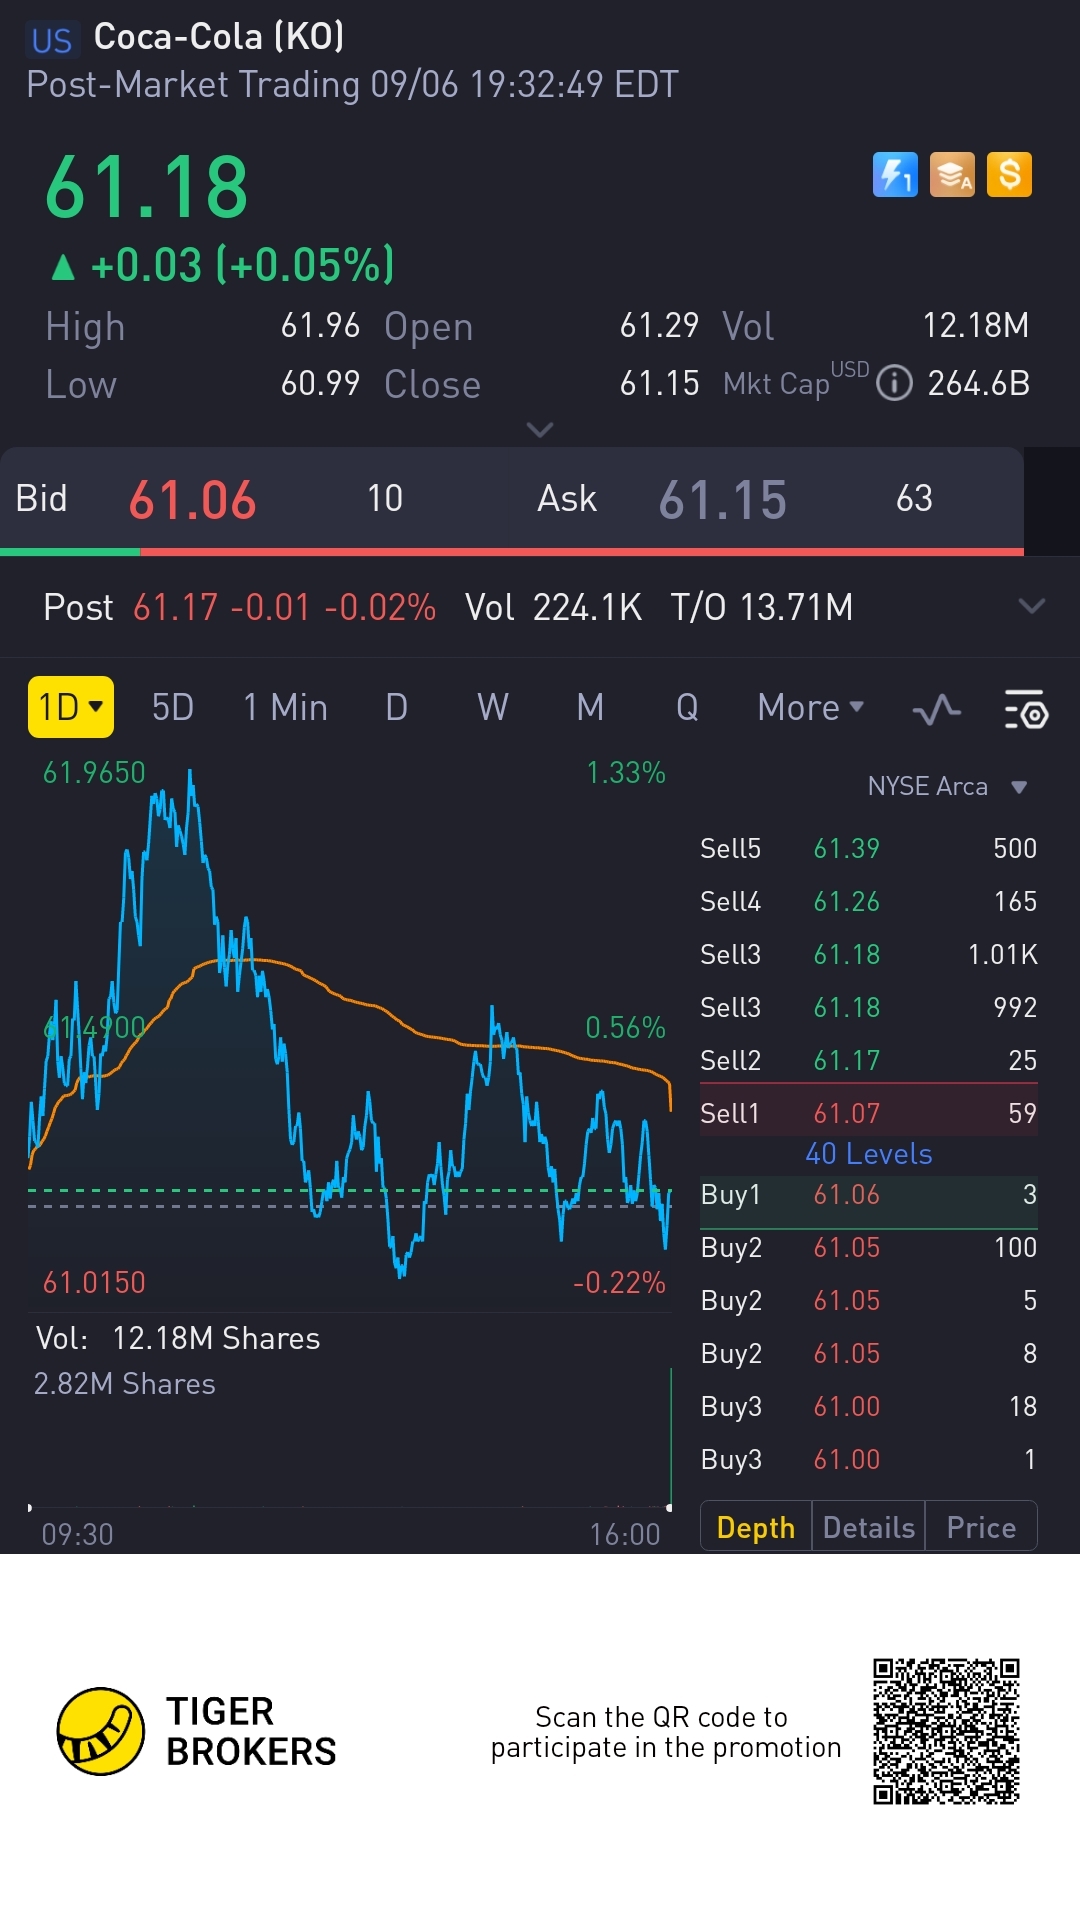This screenshot has height=1910, width=1080.
Task: Tap the High value 61.96
Action: coord(320,325)
